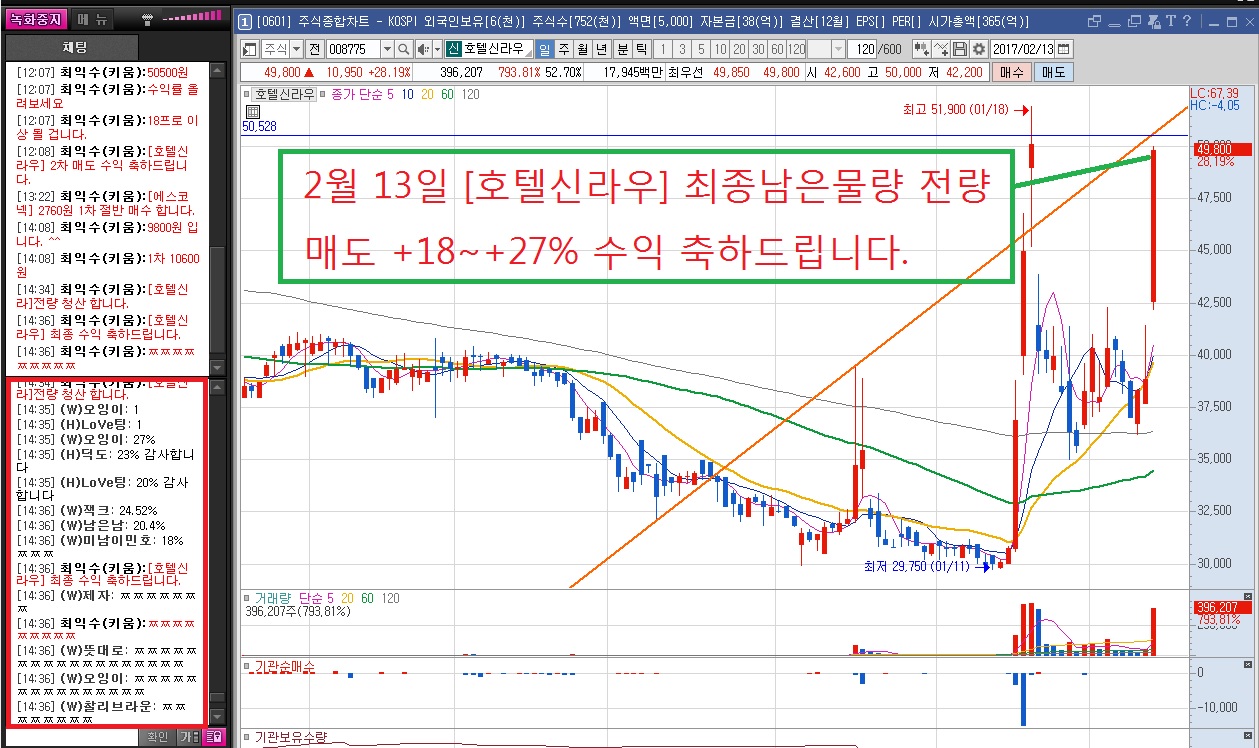Image resolution: width=1259 pixels, height=748 pixels.
Task: Open chart settings gear icon
Action: 979,49
